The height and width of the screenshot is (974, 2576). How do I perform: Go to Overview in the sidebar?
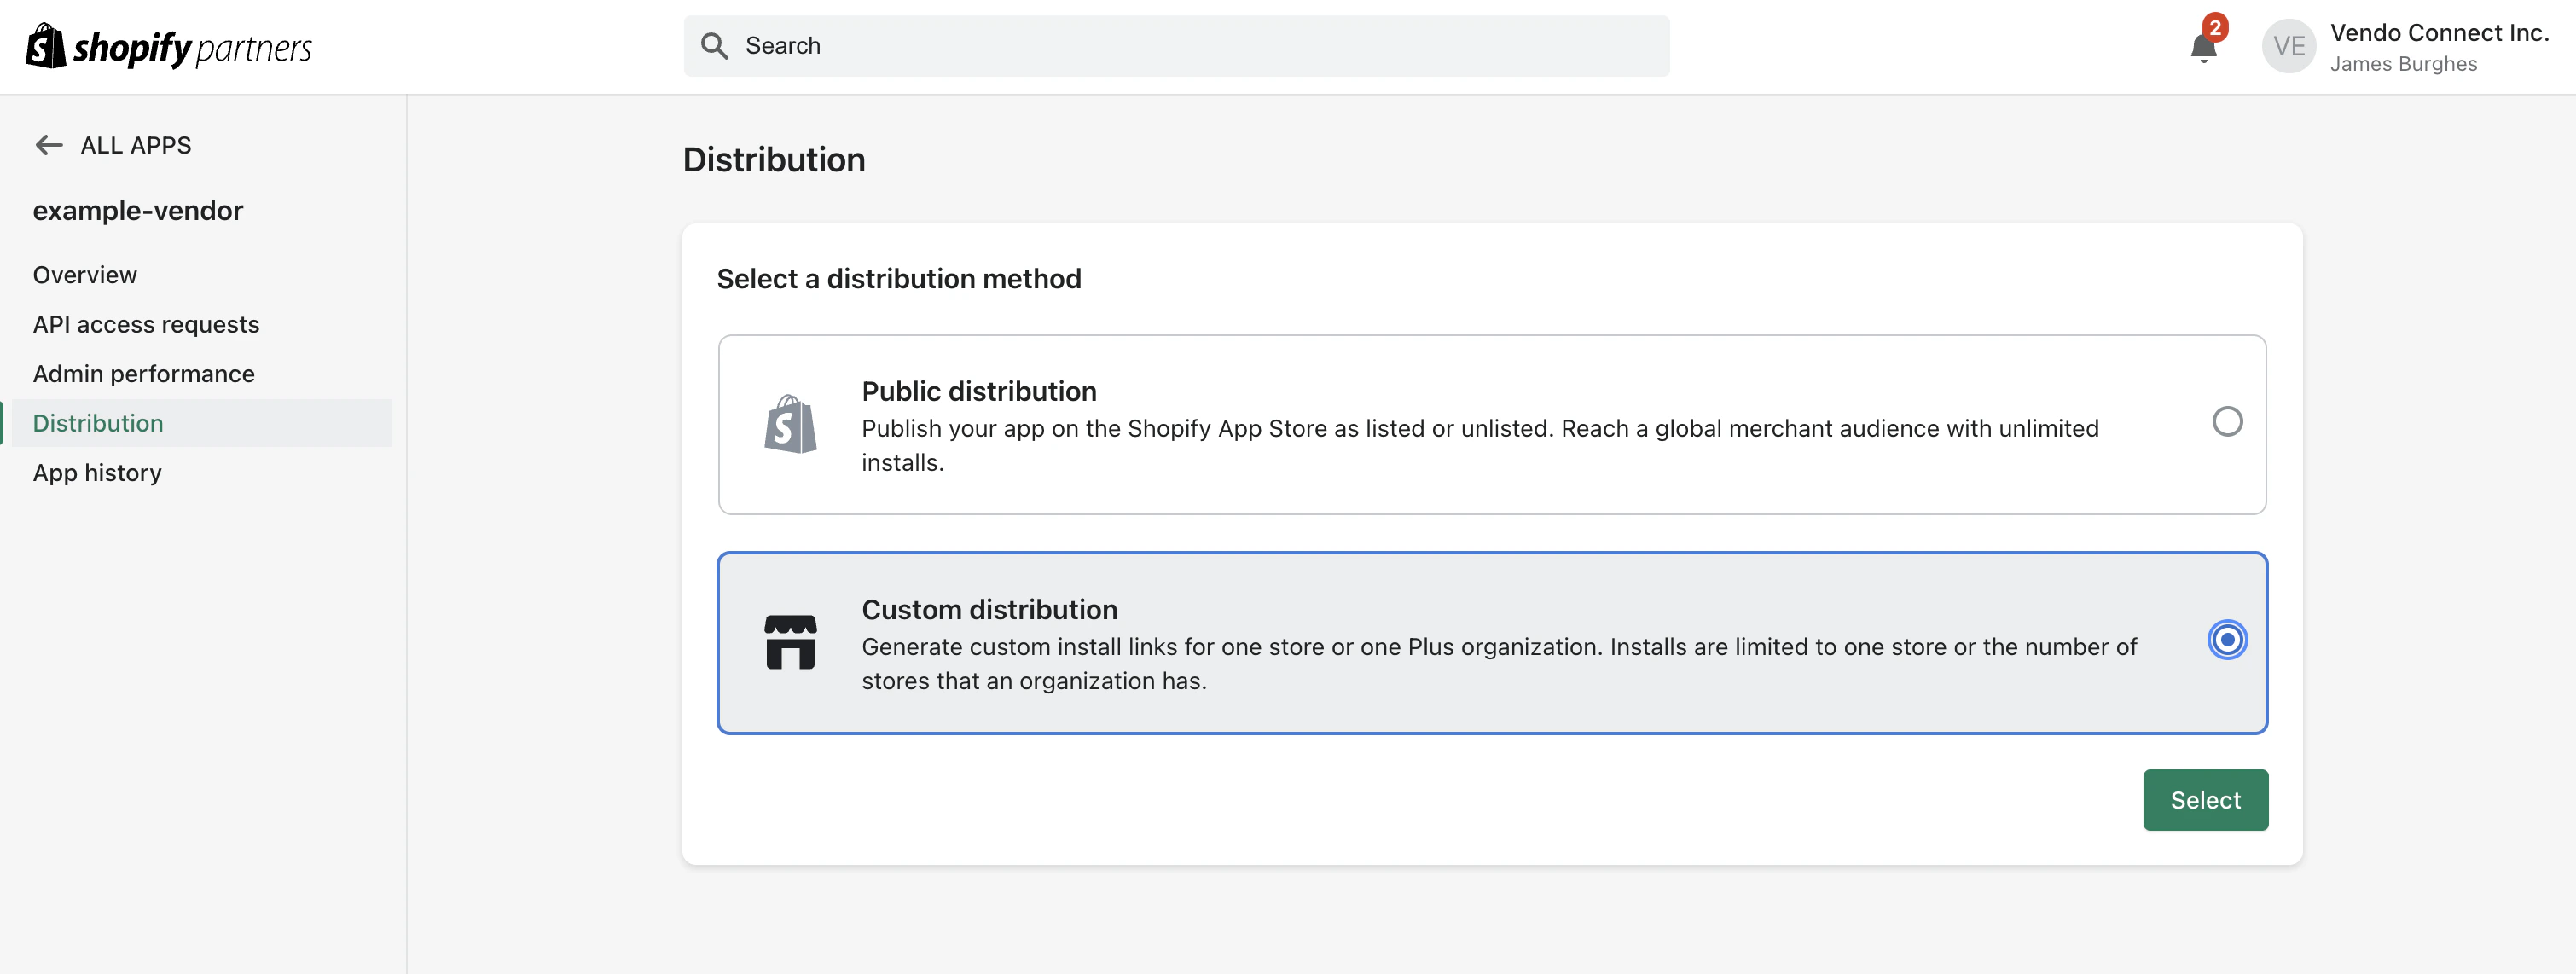[85, 275]
